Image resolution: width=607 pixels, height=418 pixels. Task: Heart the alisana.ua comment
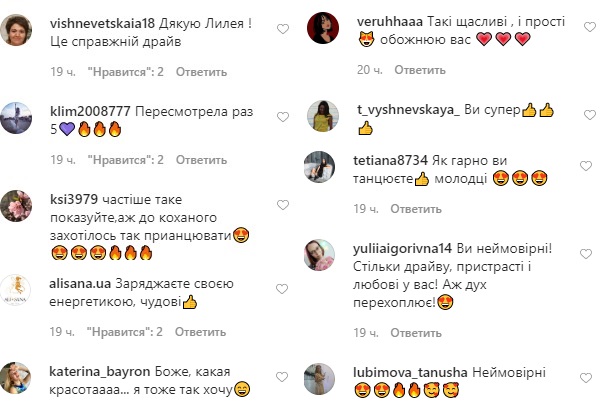[x=283, y=288]
